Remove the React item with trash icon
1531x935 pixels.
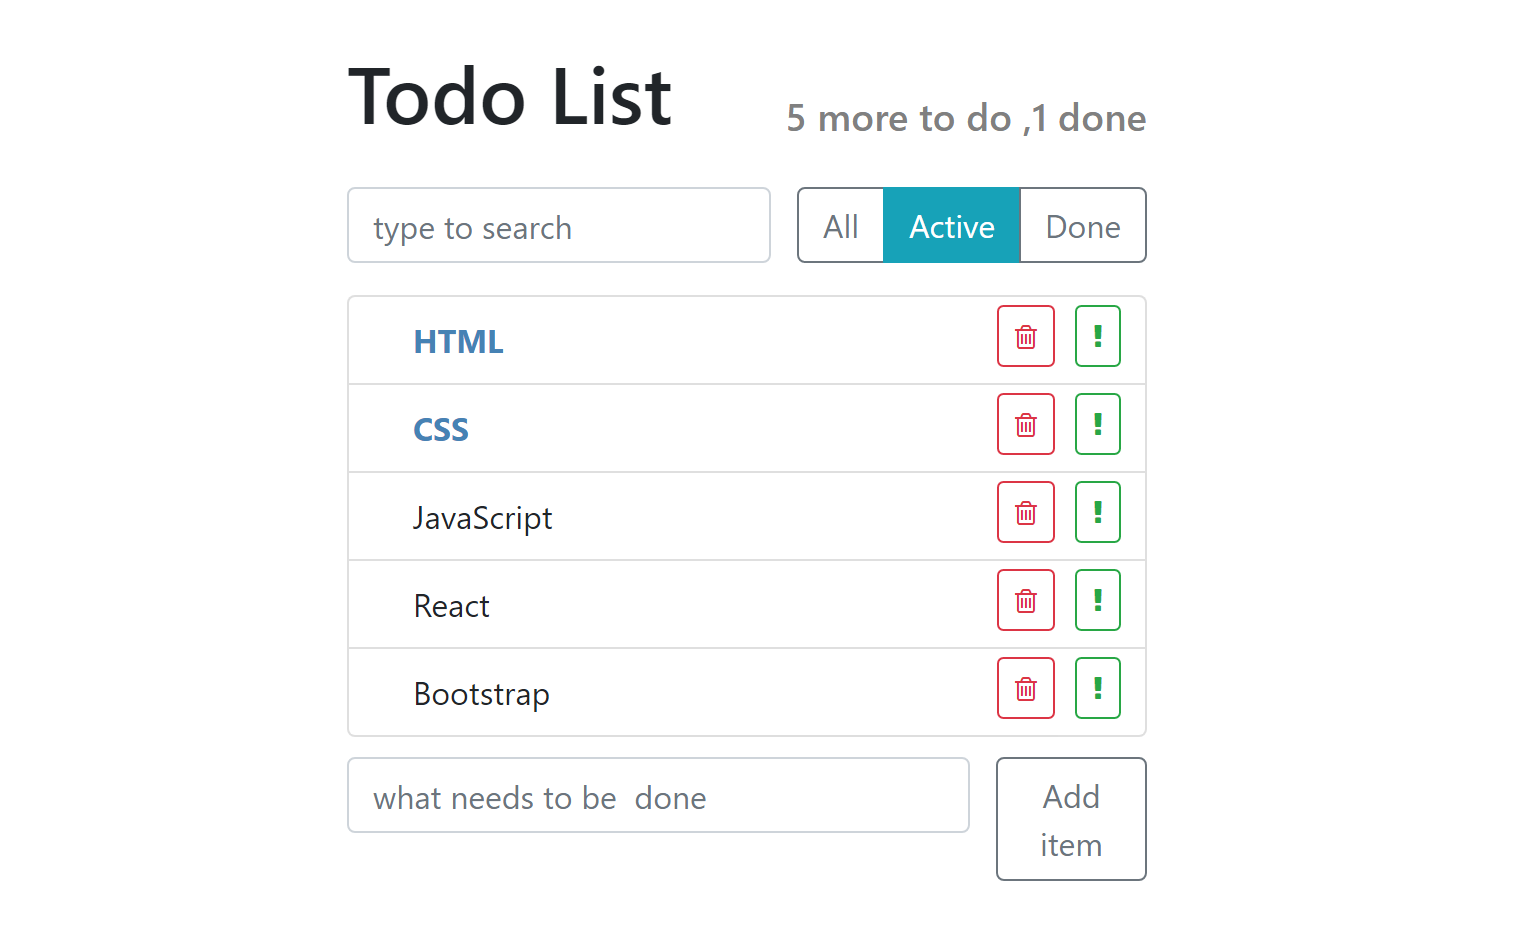tap(1025, 600)
